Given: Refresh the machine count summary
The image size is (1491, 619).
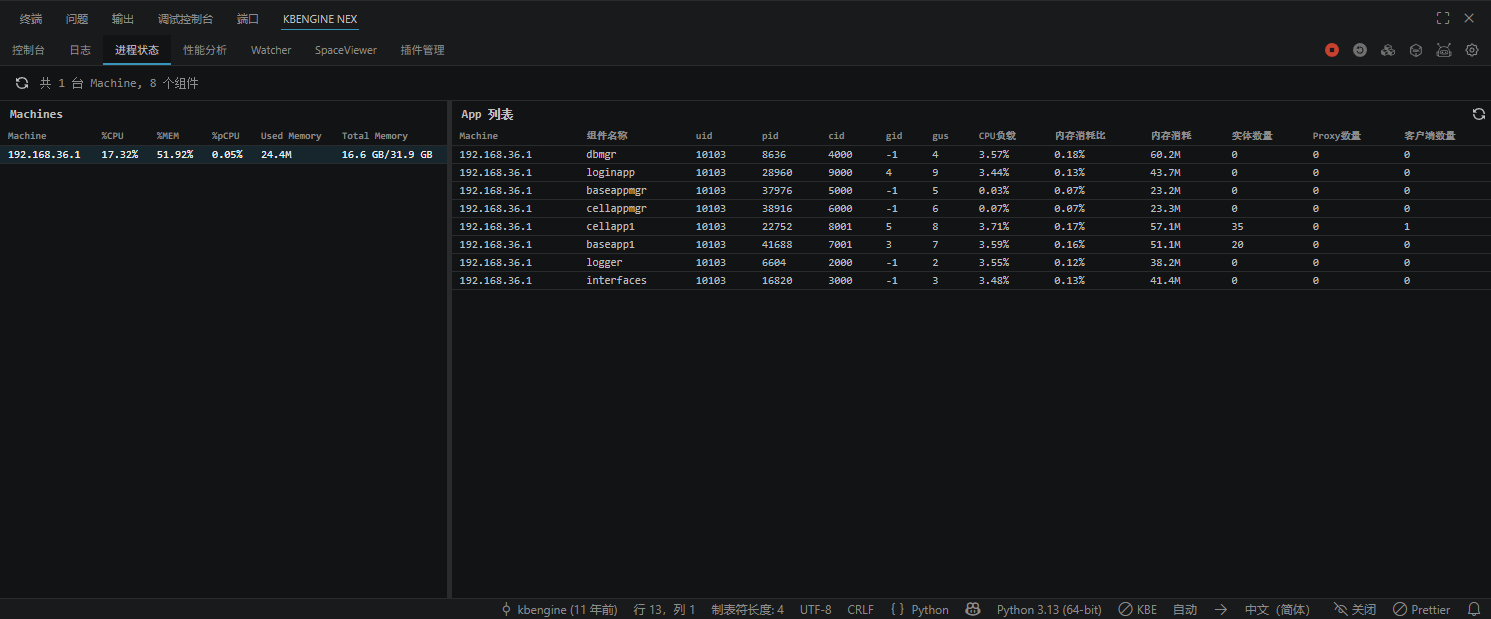Looking at the screenshot, I should [x=22, y=83].
